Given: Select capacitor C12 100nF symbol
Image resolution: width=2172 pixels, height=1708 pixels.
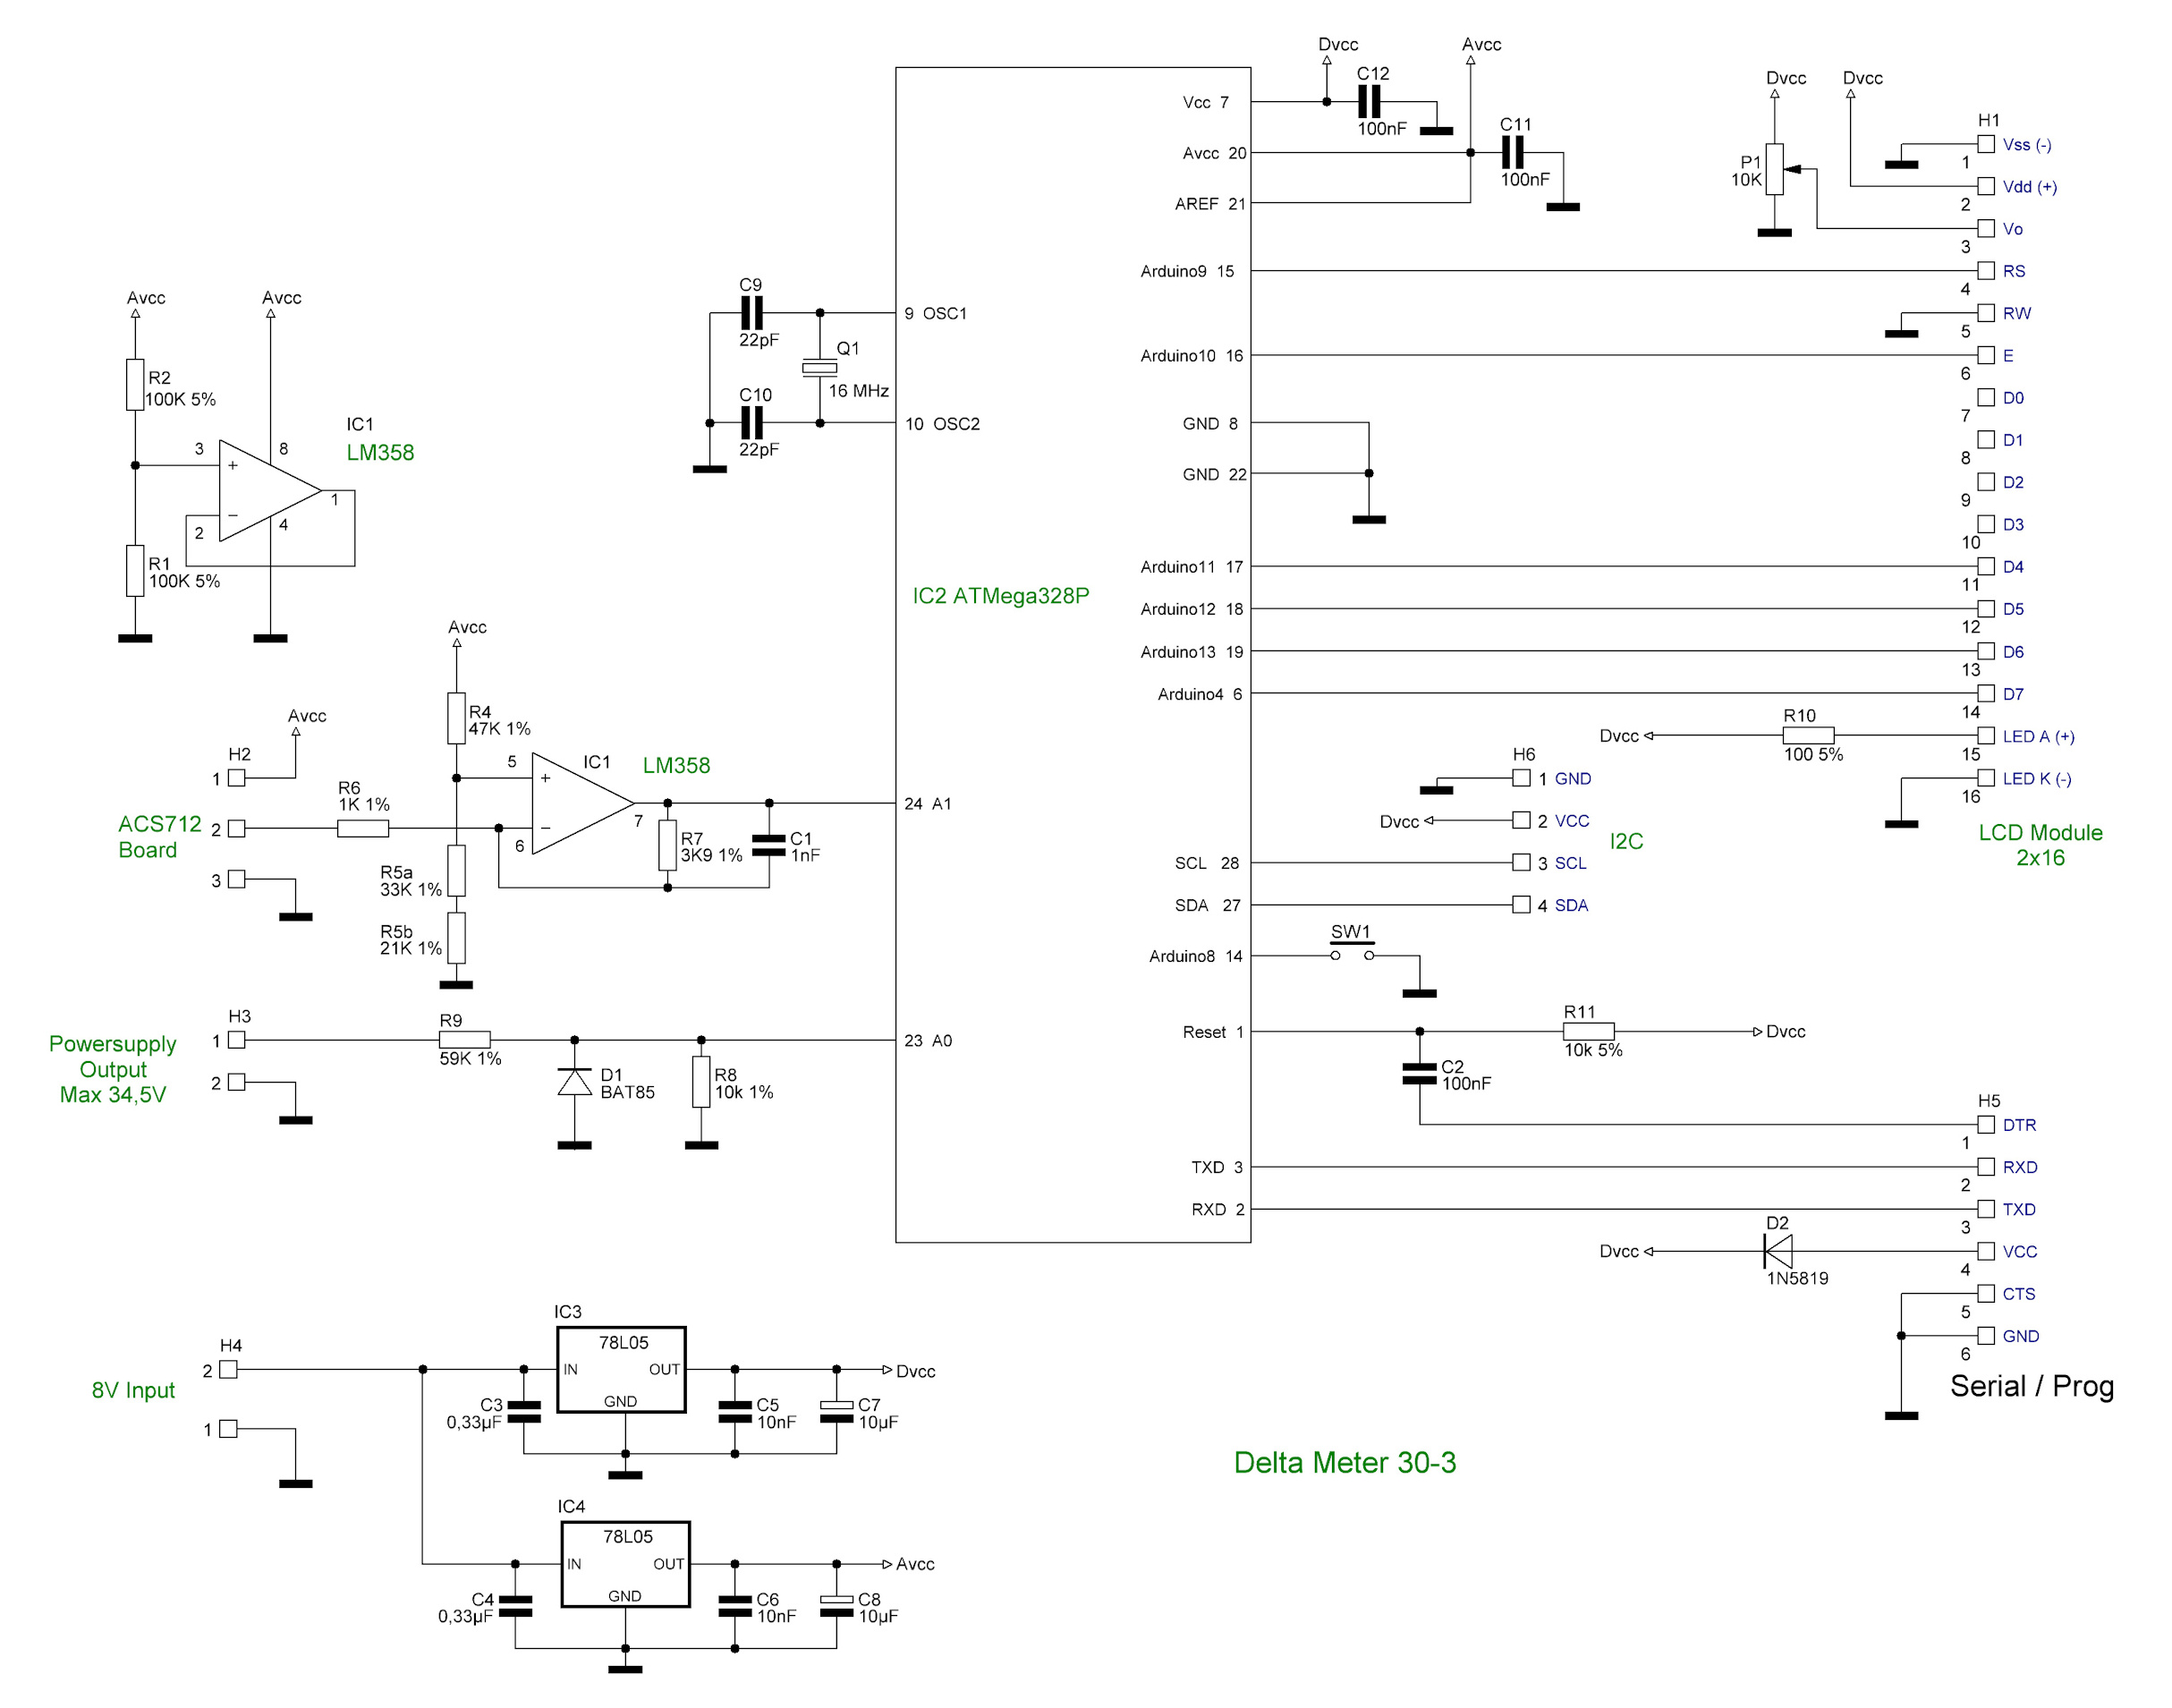Looking at the screenshot, I should [x=1369, y=101].
